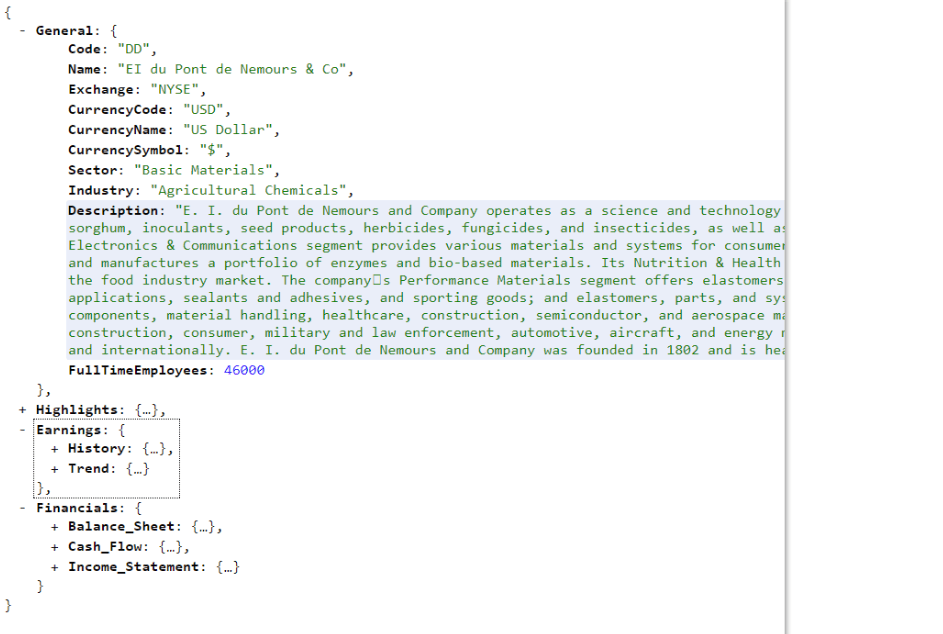Collapse the Financials object node
This screenshot has width=943, height=634.
click(22, 508)
